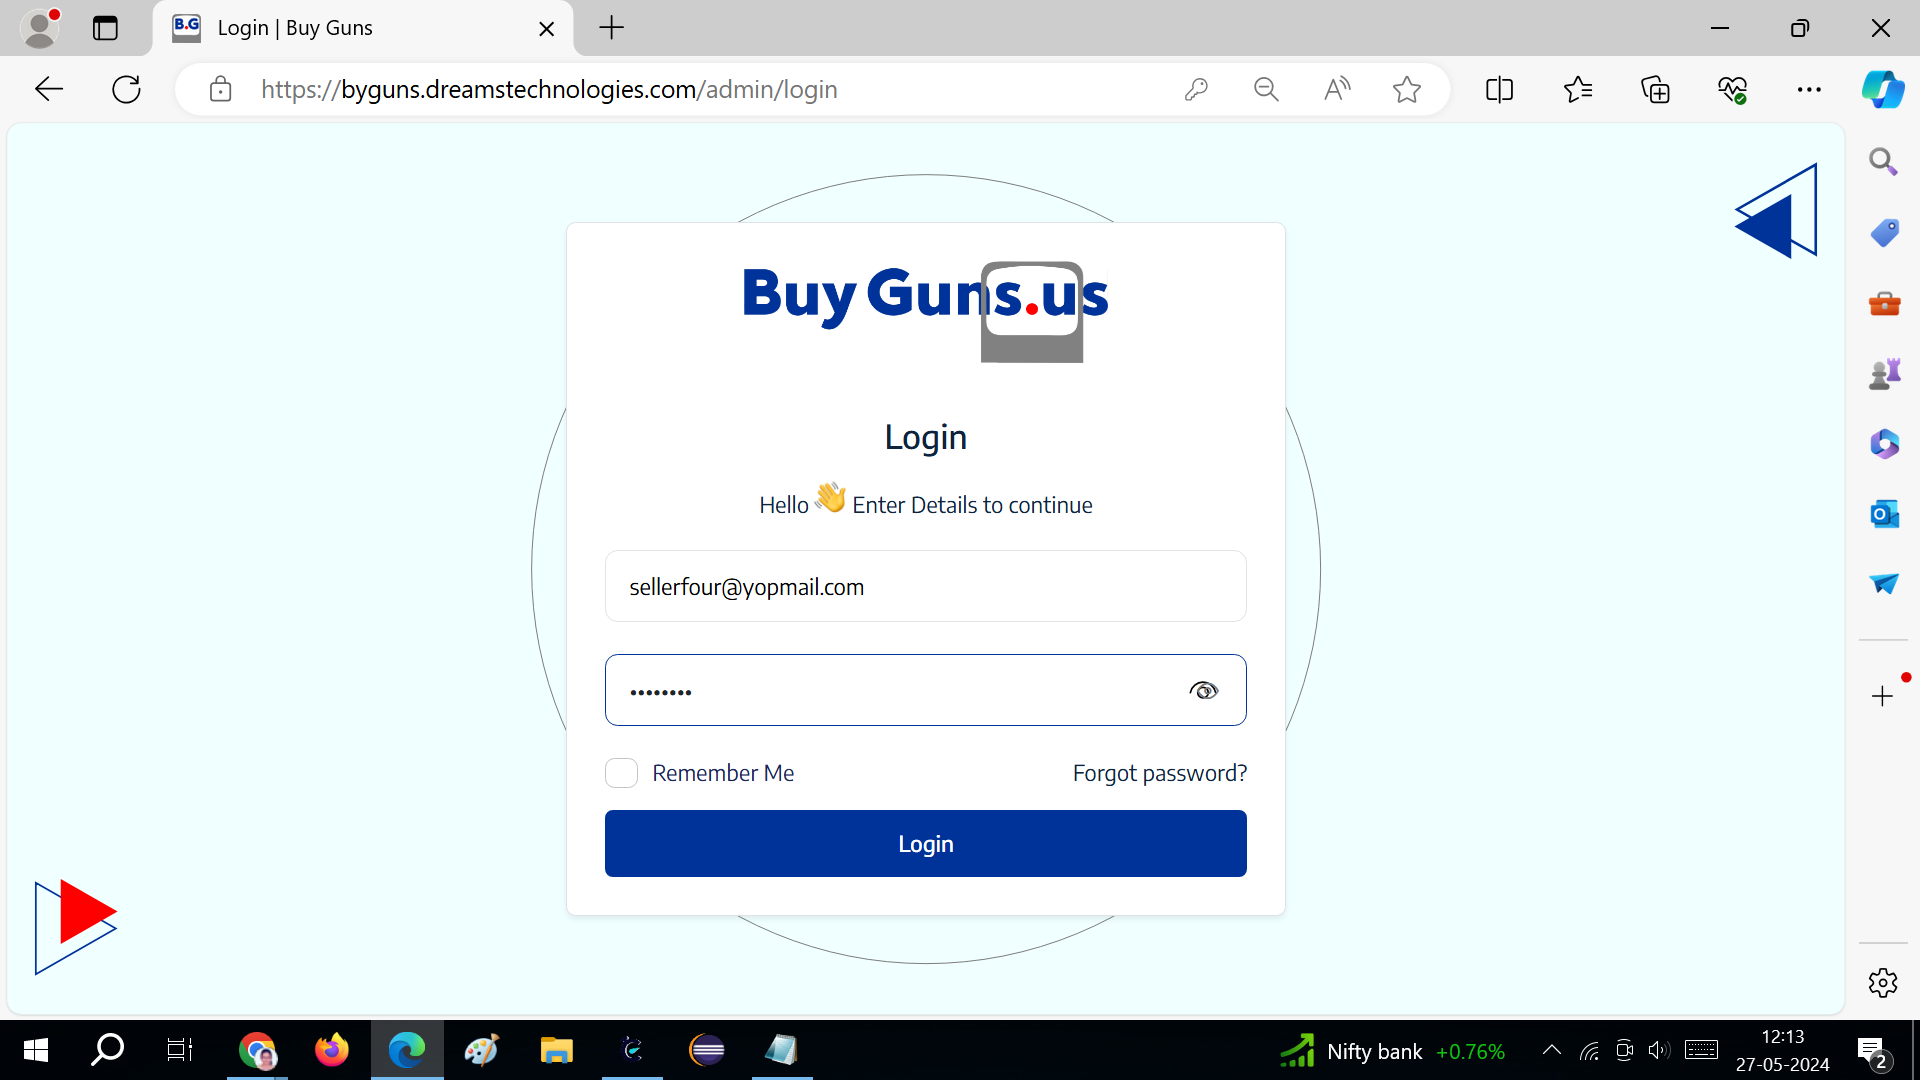
Task: View site information lock icon
Action: pyautogui.click(x=220, y=89)
